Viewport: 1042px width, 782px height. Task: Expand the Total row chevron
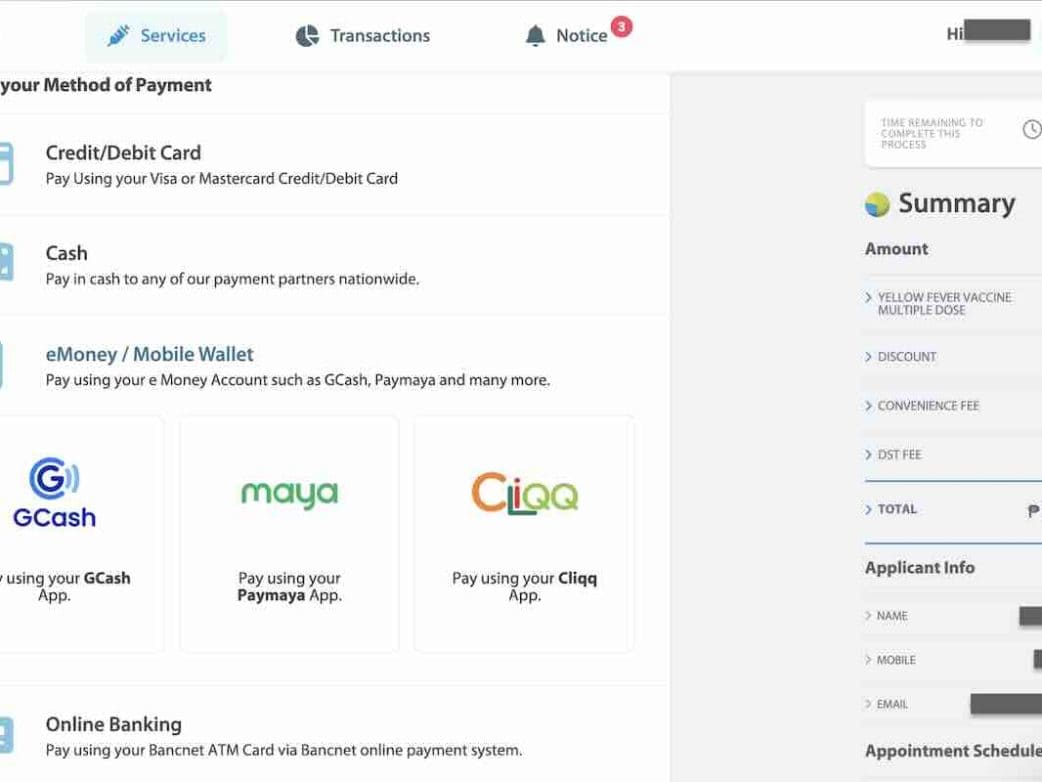point(868,510)
